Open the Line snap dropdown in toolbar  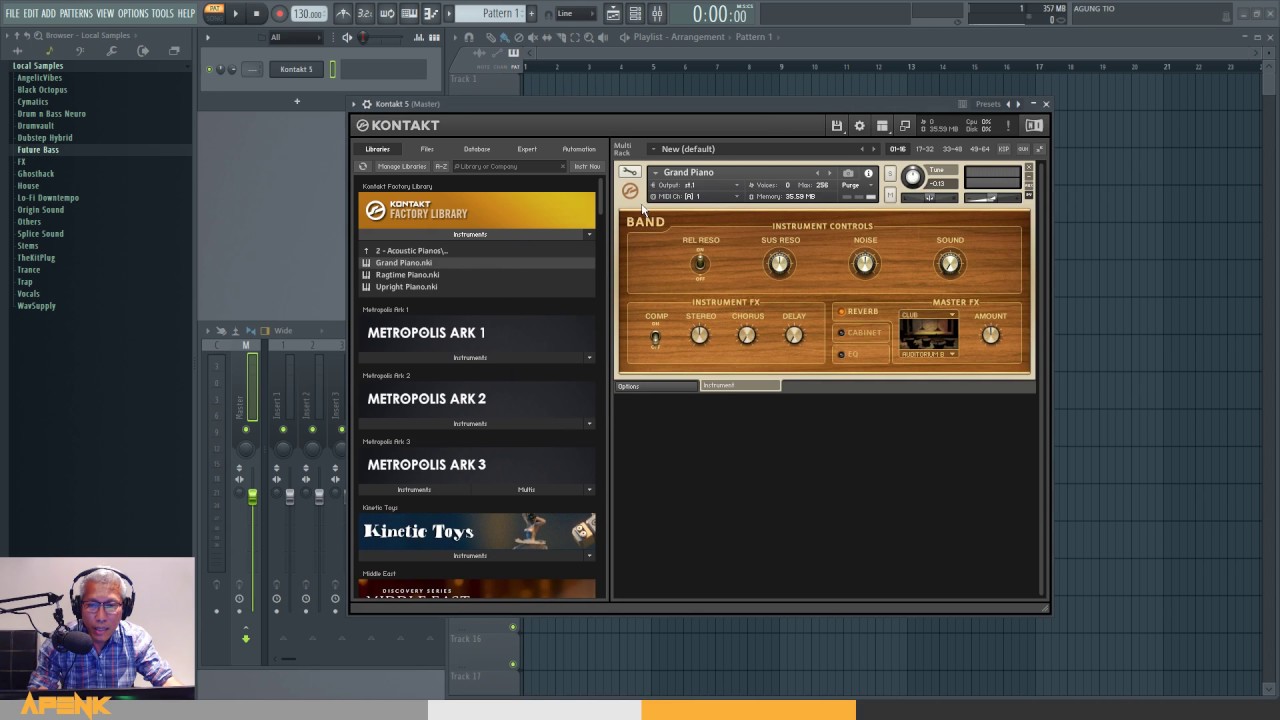(575, 13)
